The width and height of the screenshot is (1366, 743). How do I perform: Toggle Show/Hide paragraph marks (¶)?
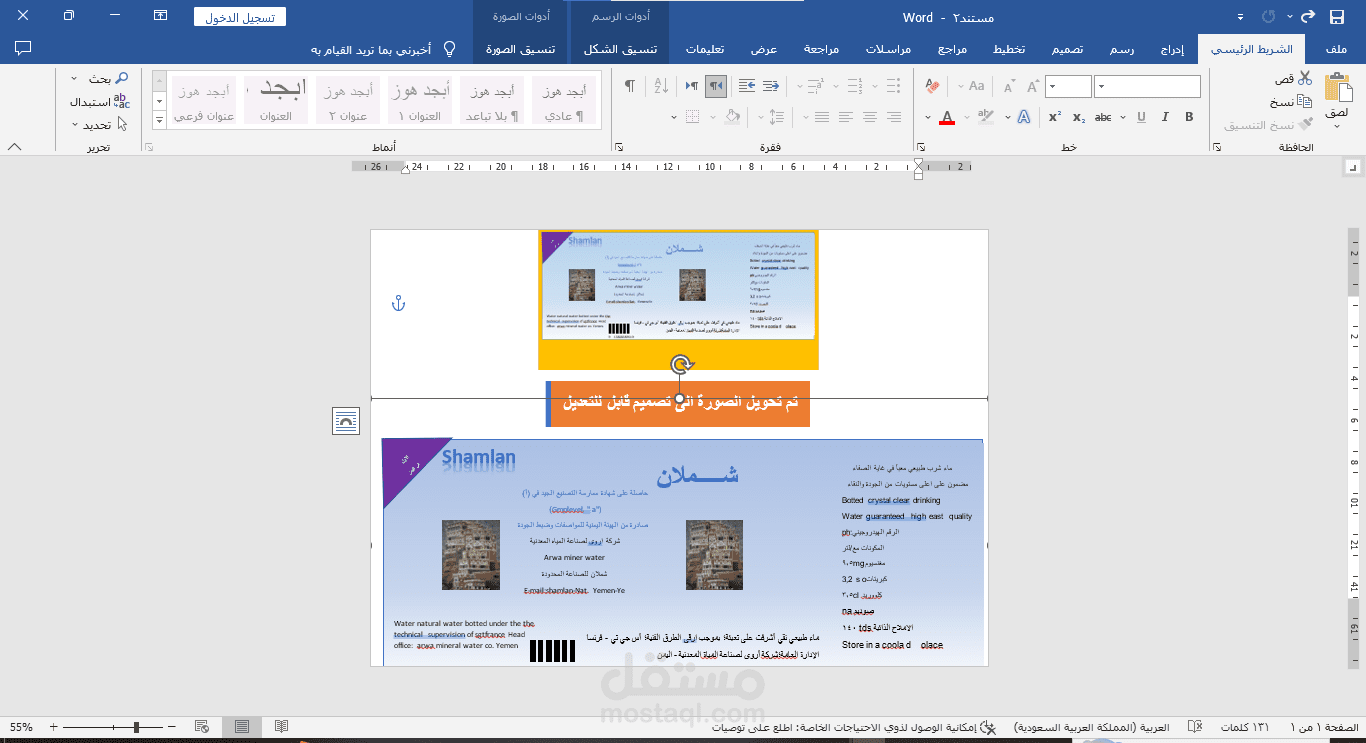pyautogui.click(x=630, y=87)
